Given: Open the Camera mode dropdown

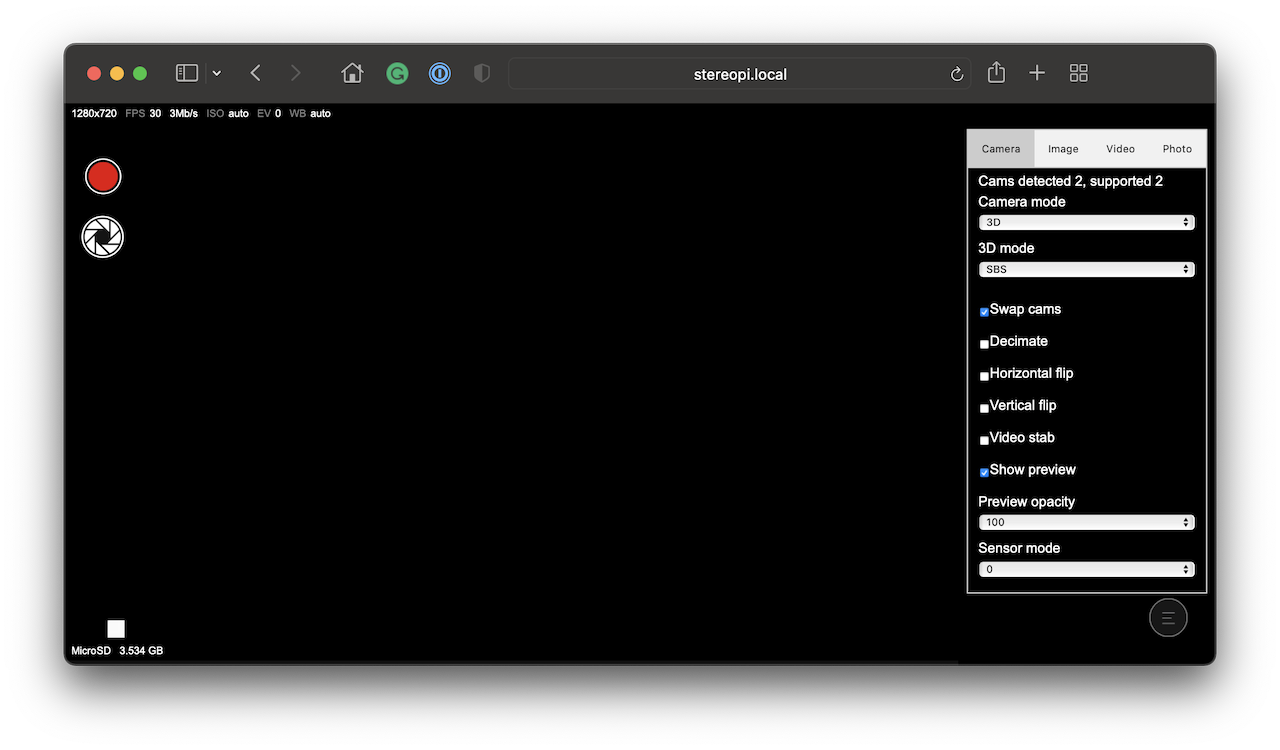Looking at the screenshot, I should [1086, 223].
